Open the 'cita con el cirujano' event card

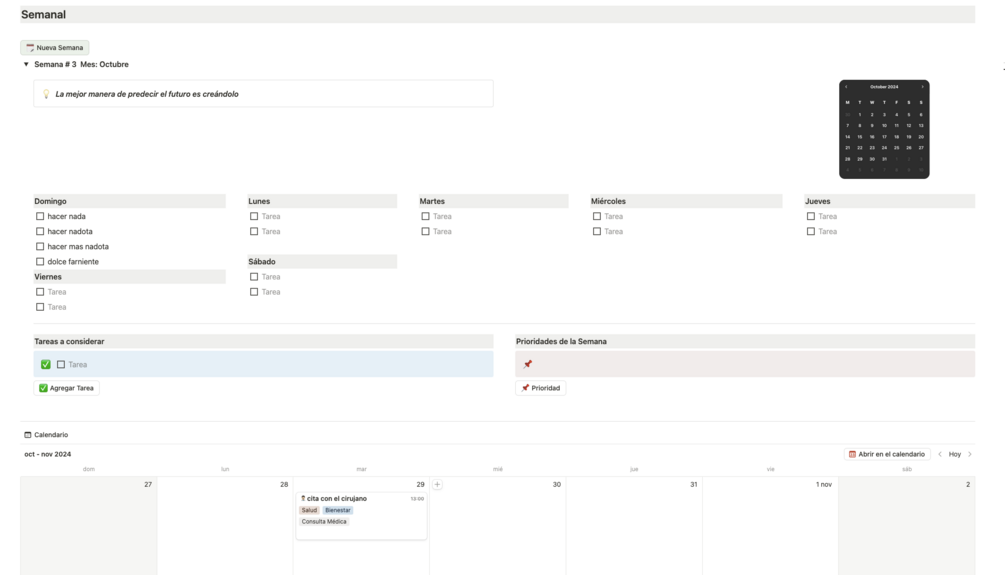point(361,516)
